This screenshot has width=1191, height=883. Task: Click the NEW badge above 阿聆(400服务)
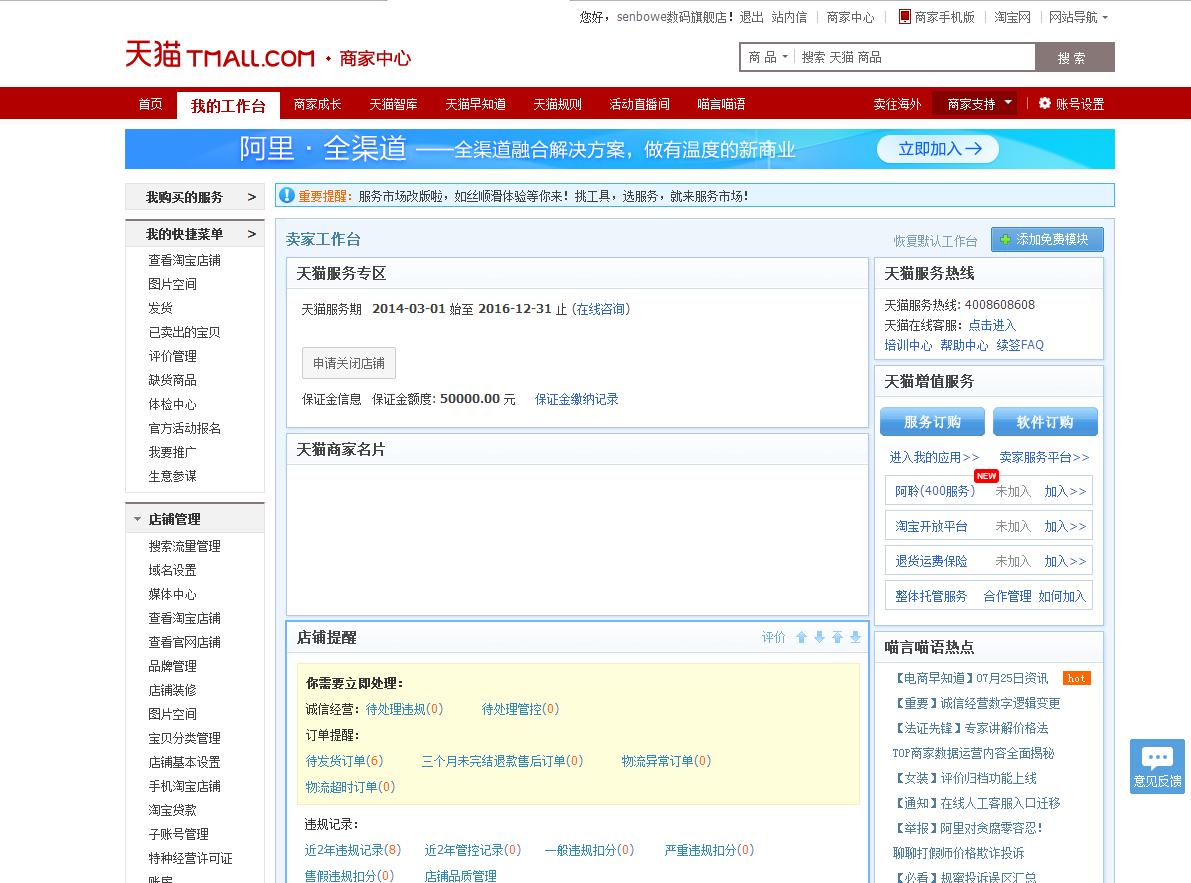(986, 475)
